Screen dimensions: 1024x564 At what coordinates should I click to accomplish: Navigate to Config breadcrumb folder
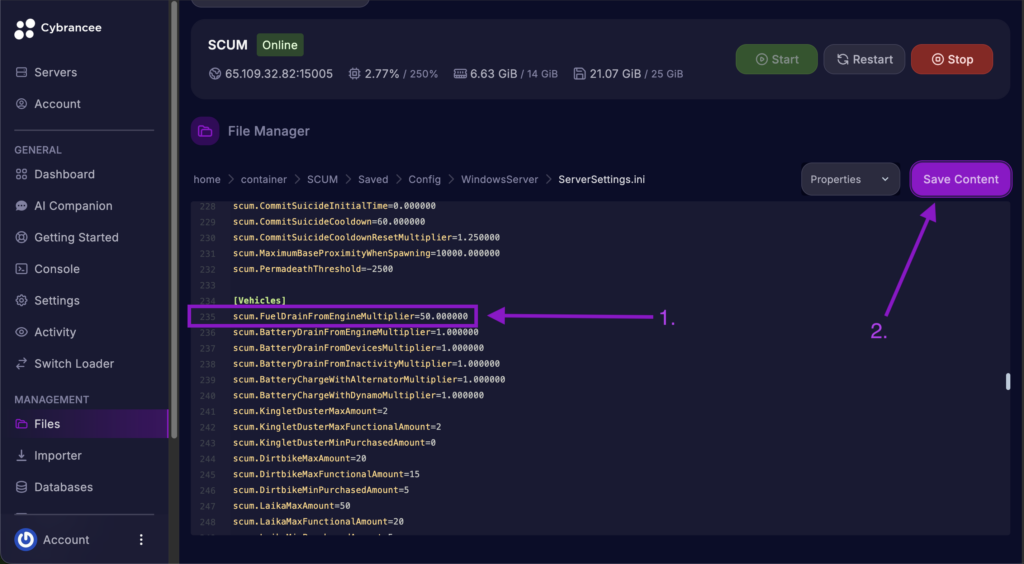click(424, 180)
